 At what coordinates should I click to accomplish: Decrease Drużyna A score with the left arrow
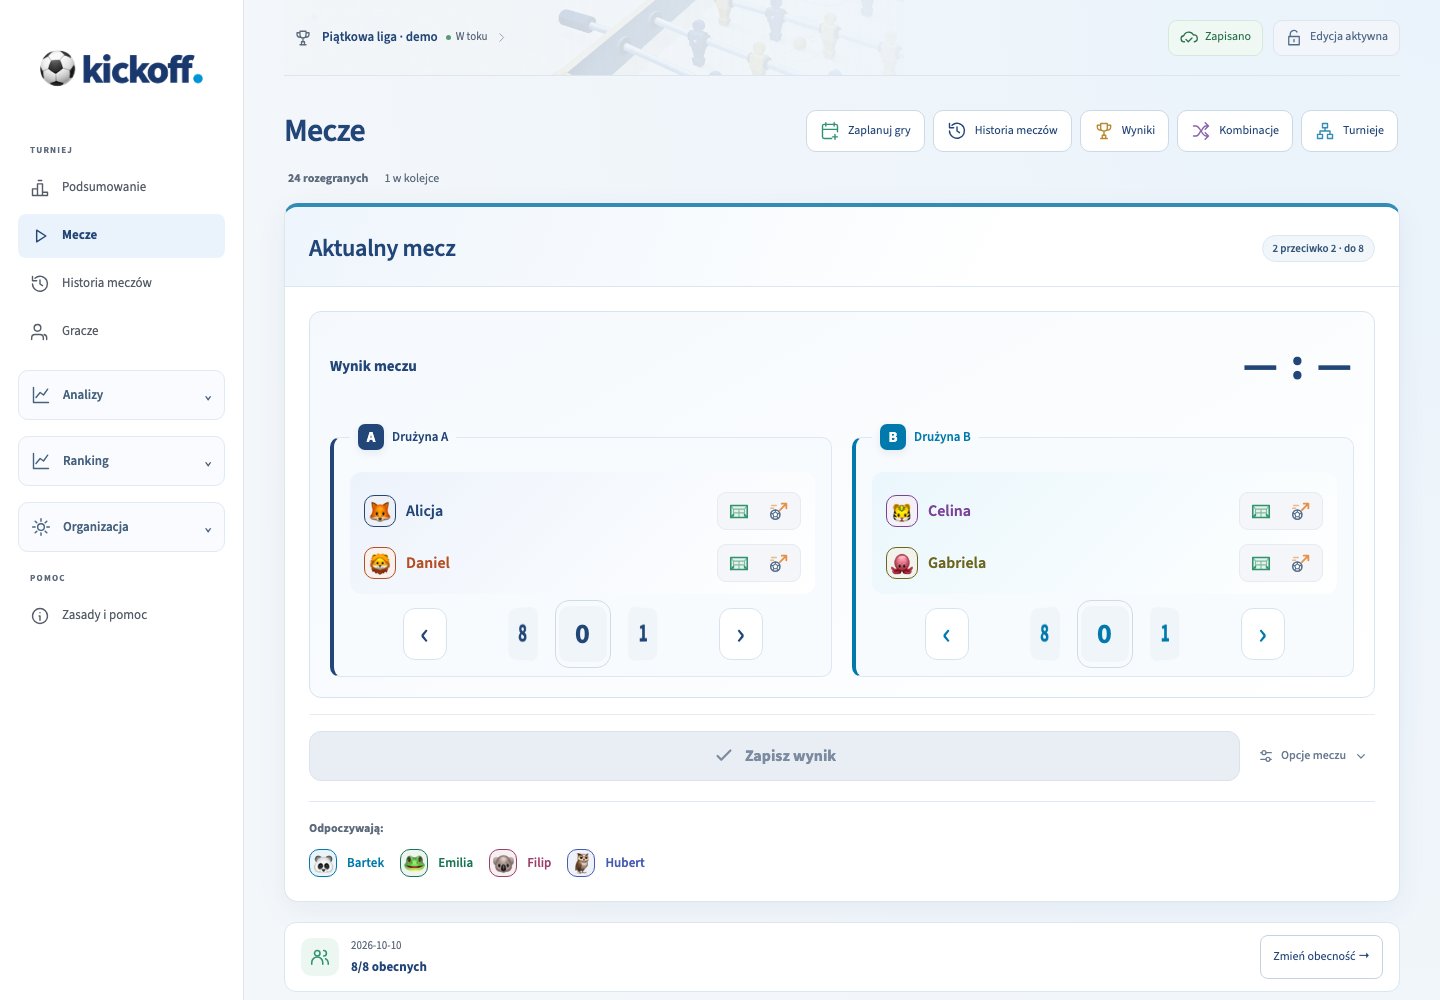point(425,634)
